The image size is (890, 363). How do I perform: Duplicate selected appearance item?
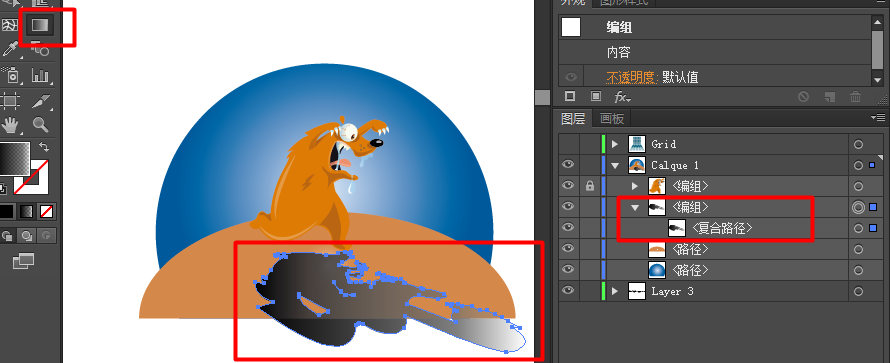point(829,96)
